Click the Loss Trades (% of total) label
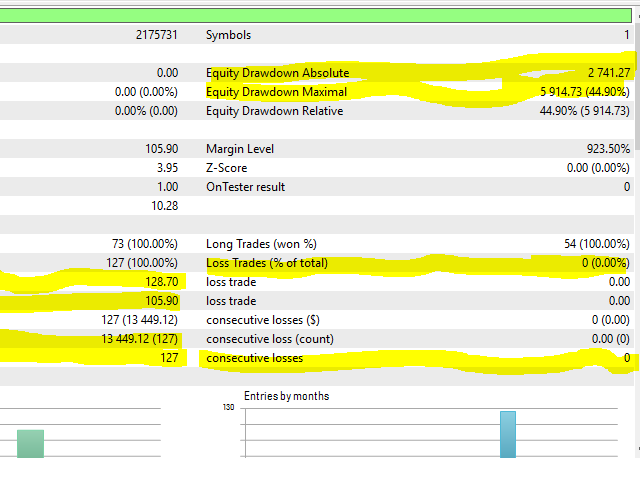 (272, 263)
